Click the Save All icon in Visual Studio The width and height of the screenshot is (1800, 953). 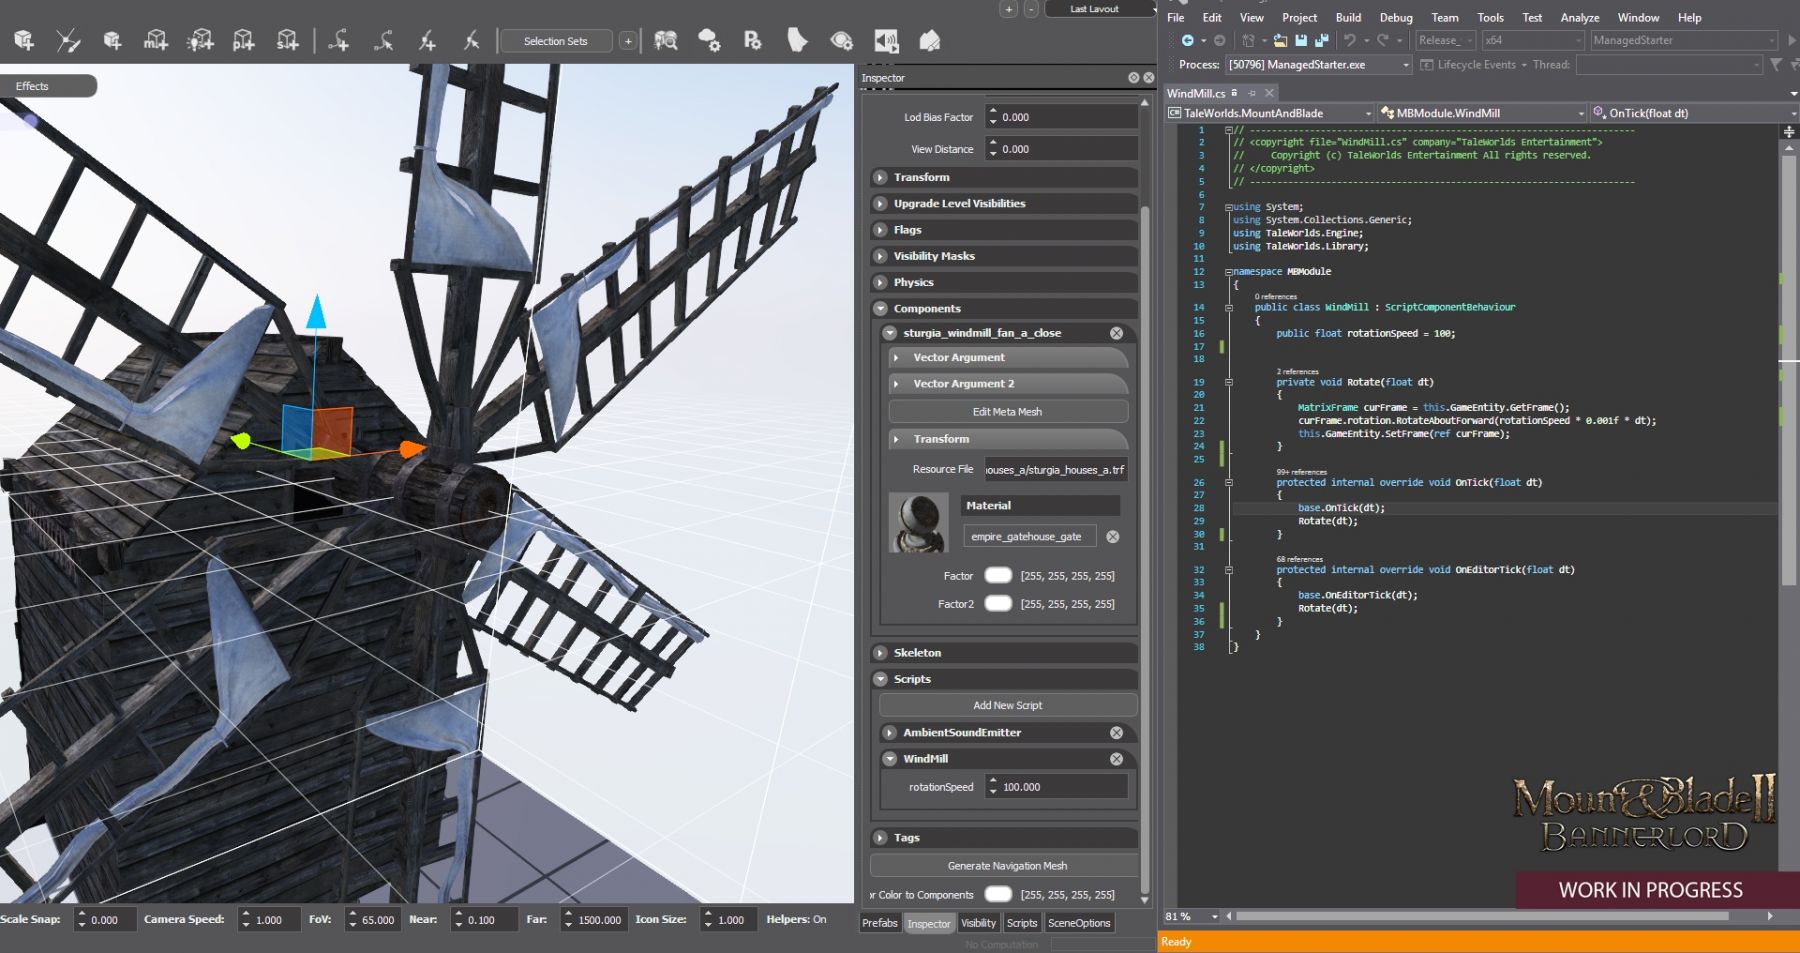1321,40
